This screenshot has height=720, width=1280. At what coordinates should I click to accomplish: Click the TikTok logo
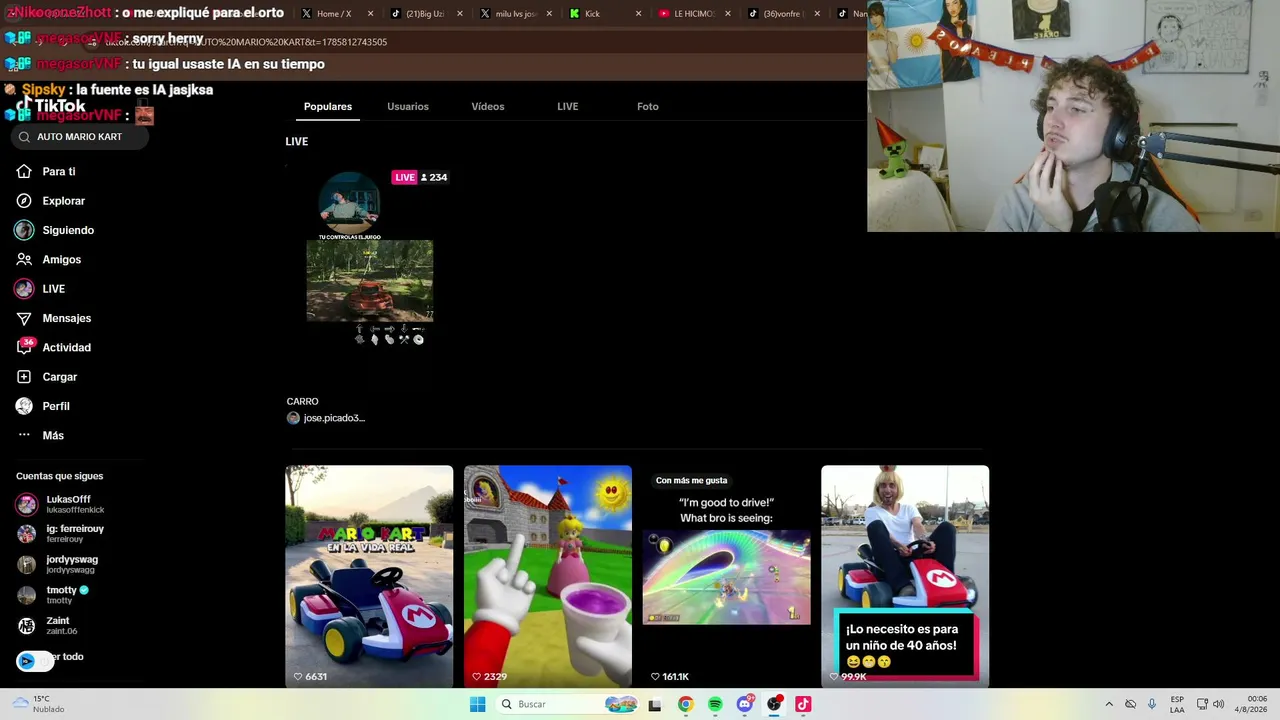pos(52,106)
